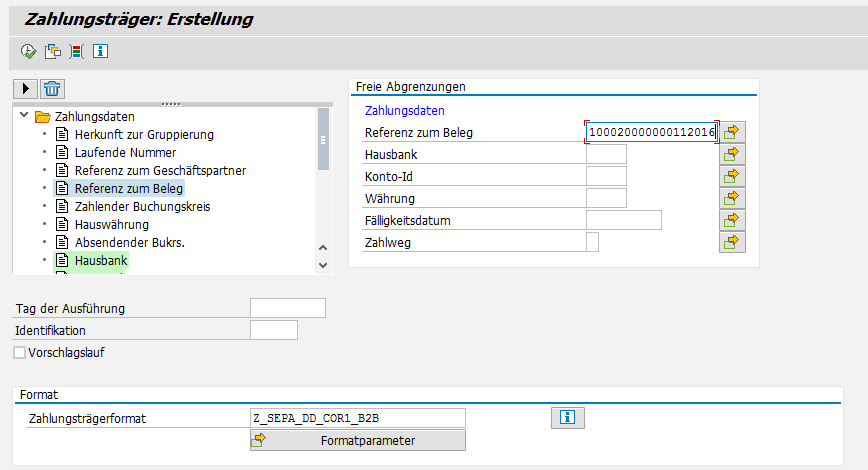This screenshot has width=868, height=470.
Task: Click the Get Variant toolbar icon
Action: [53, 51]
